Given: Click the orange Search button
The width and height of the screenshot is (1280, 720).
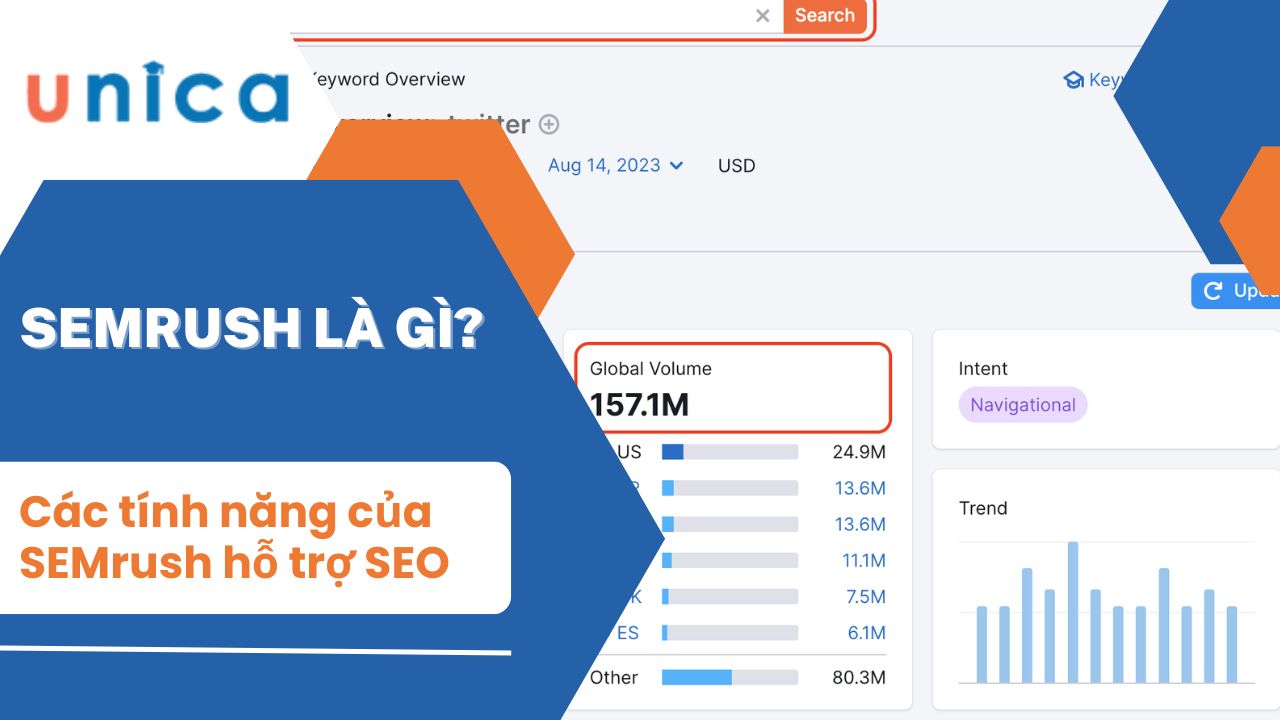Looking at the screenshot, I should click(825, 16).
